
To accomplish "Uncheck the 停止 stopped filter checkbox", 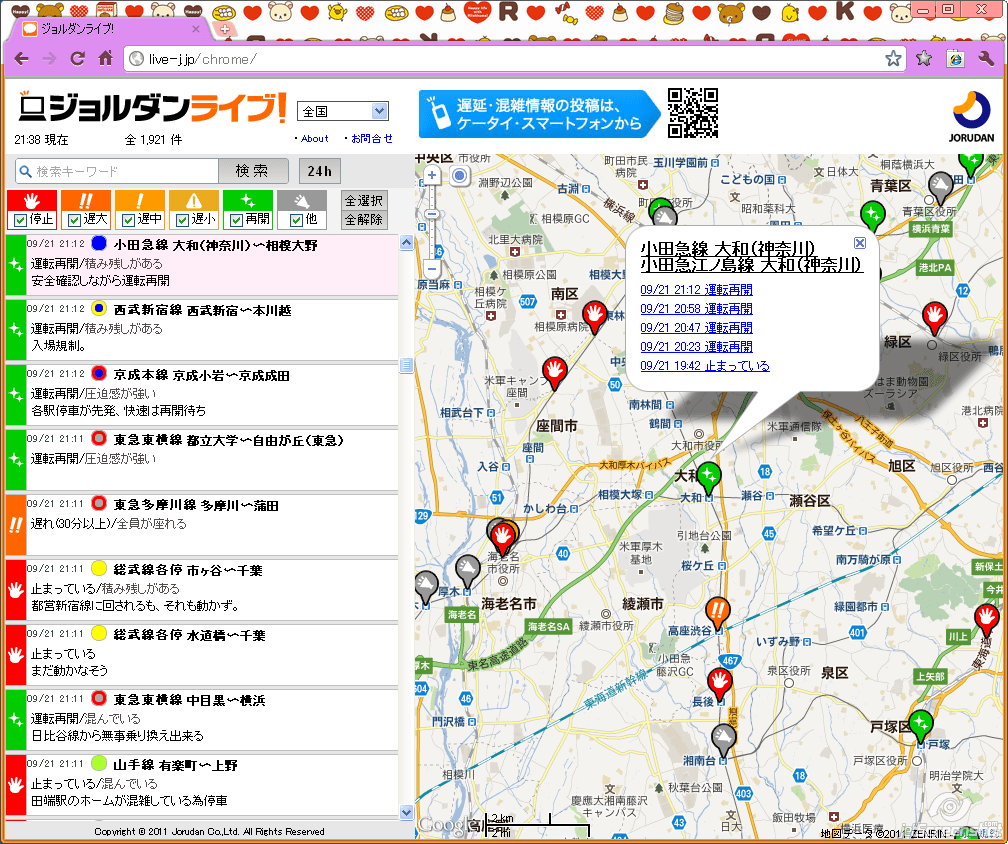I will tap(20, 220).
